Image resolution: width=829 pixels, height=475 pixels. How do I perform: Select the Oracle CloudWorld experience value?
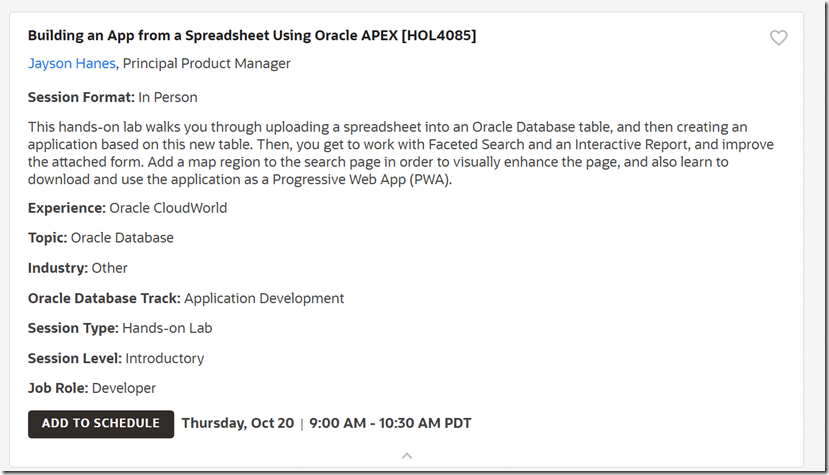169,209
